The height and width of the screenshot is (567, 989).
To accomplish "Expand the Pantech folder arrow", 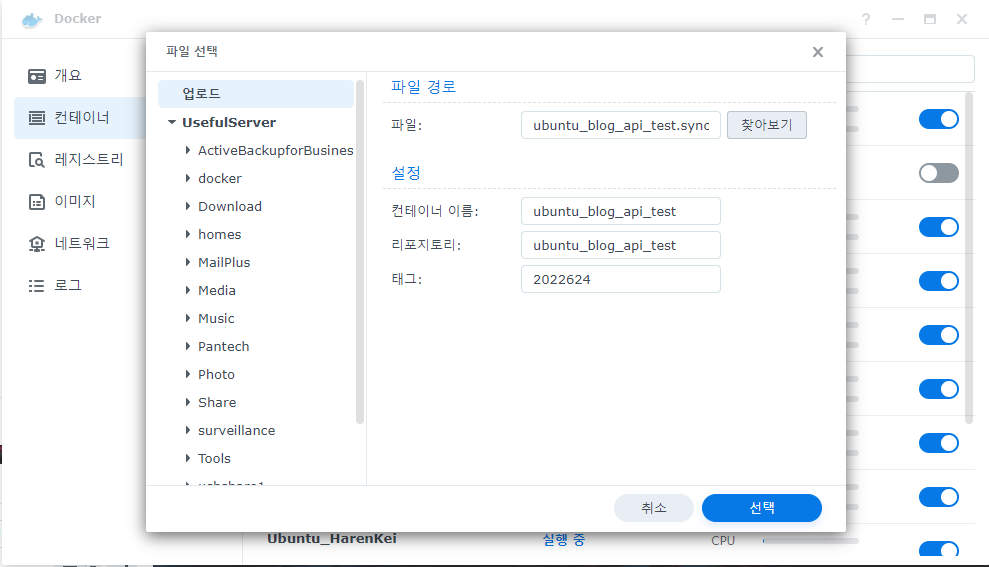I will pyautogui.click(x=187, y=346).
